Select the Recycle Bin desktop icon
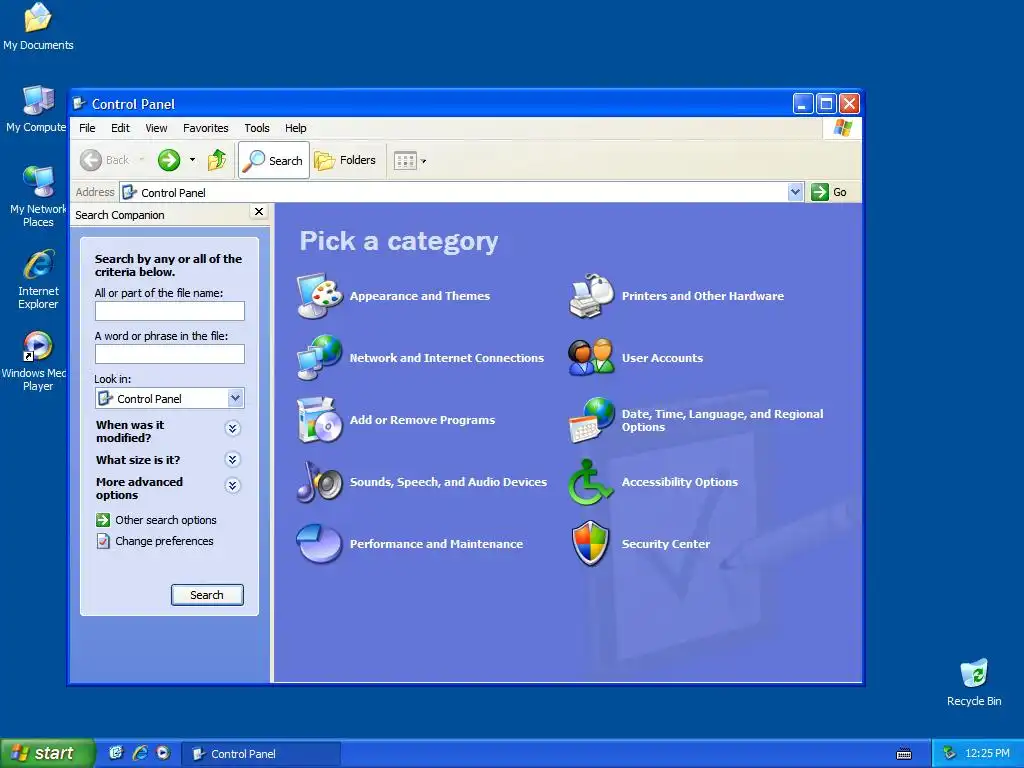Viewport: 1024px width, 768px height. pos(974,682)
